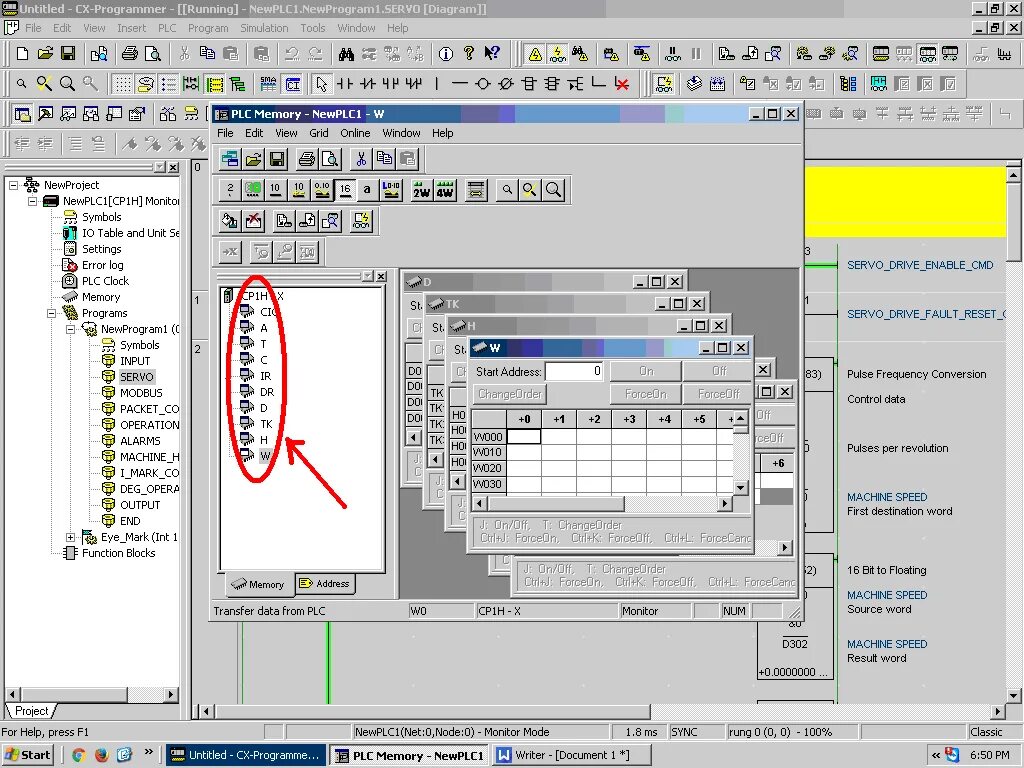Click Print icon in PLC Memory toolbar
The image size is (1024, 768).
[x=307, y=159]
